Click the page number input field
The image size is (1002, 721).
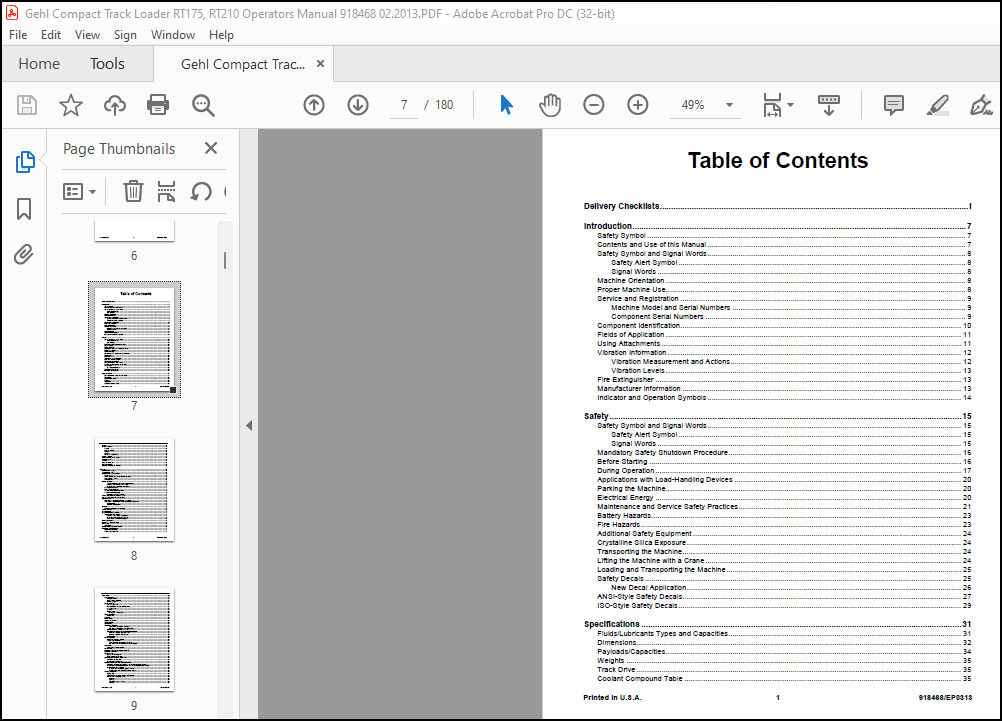(404, 105)
